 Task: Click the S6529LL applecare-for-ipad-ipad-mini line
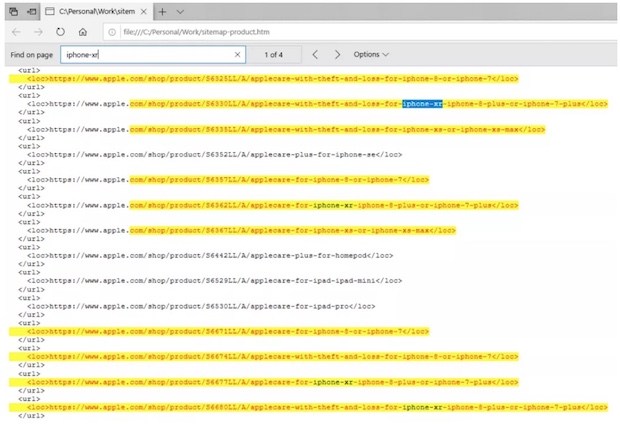214,281
